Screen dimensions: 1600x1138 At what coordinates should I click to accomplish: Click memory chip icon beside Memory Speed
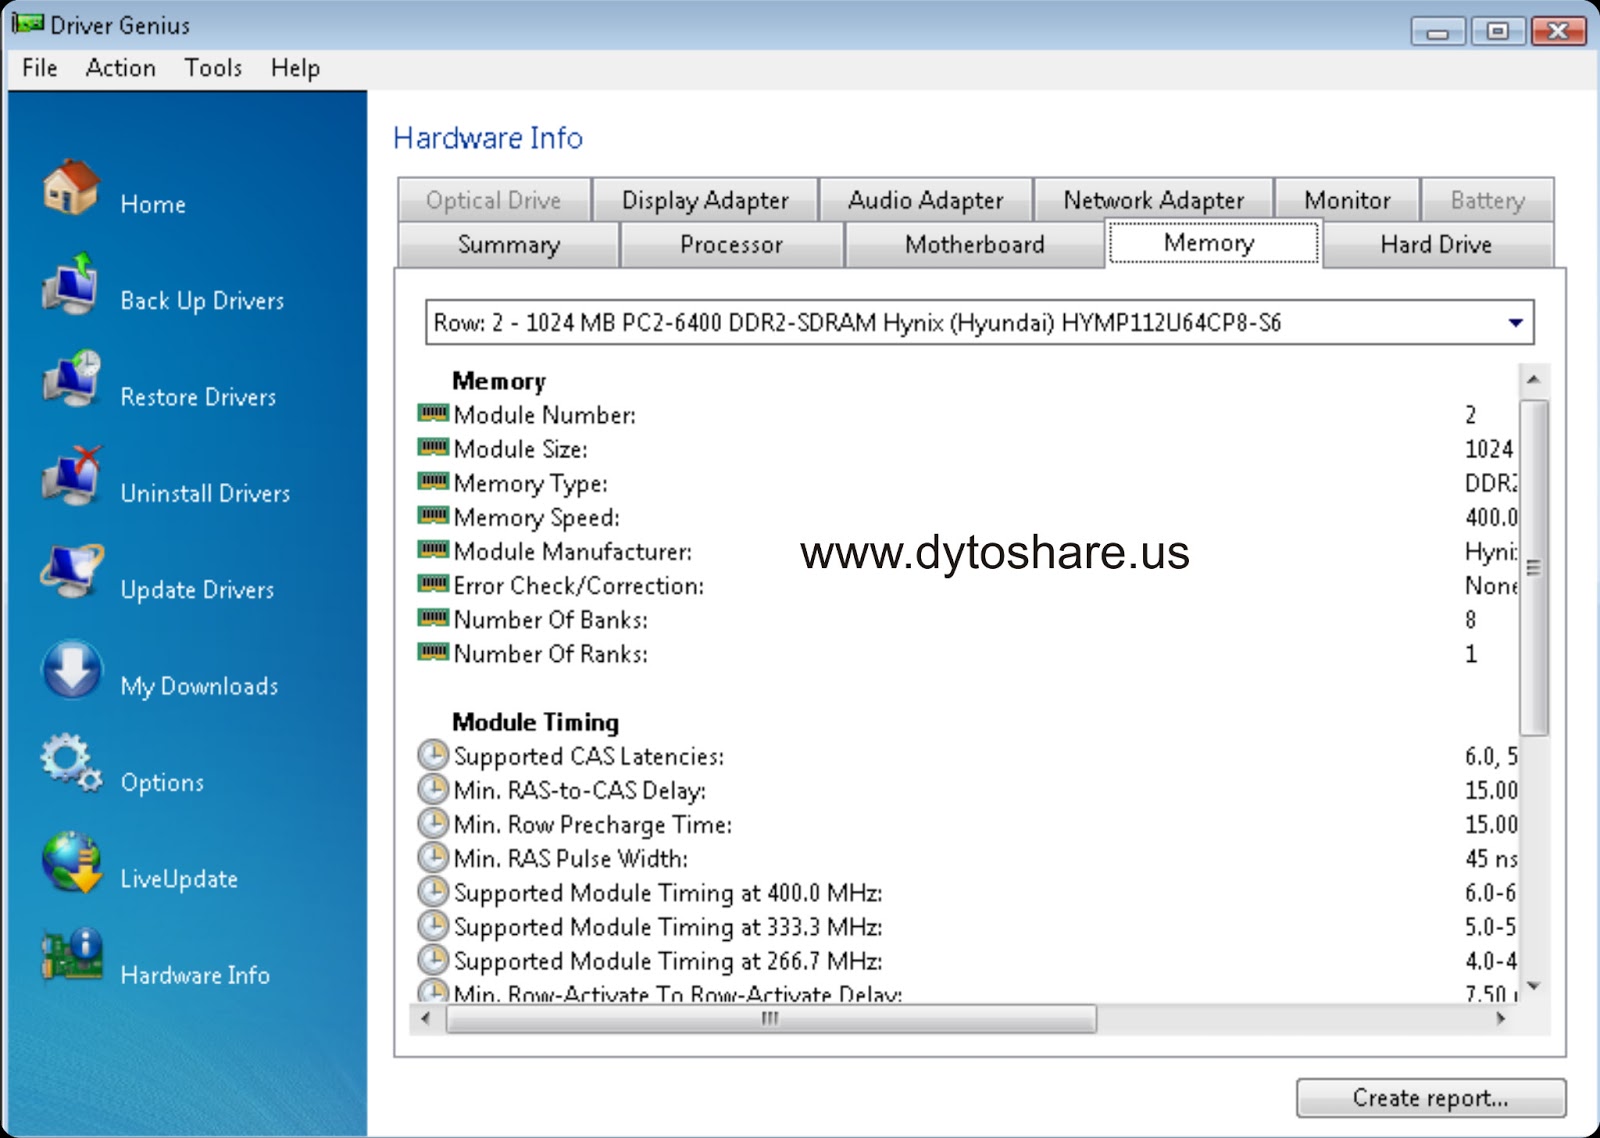(x=433, y=515)
